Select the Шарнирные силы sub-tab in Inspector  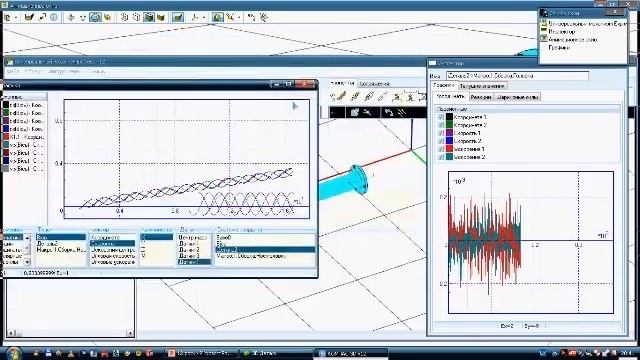(518, 97)
